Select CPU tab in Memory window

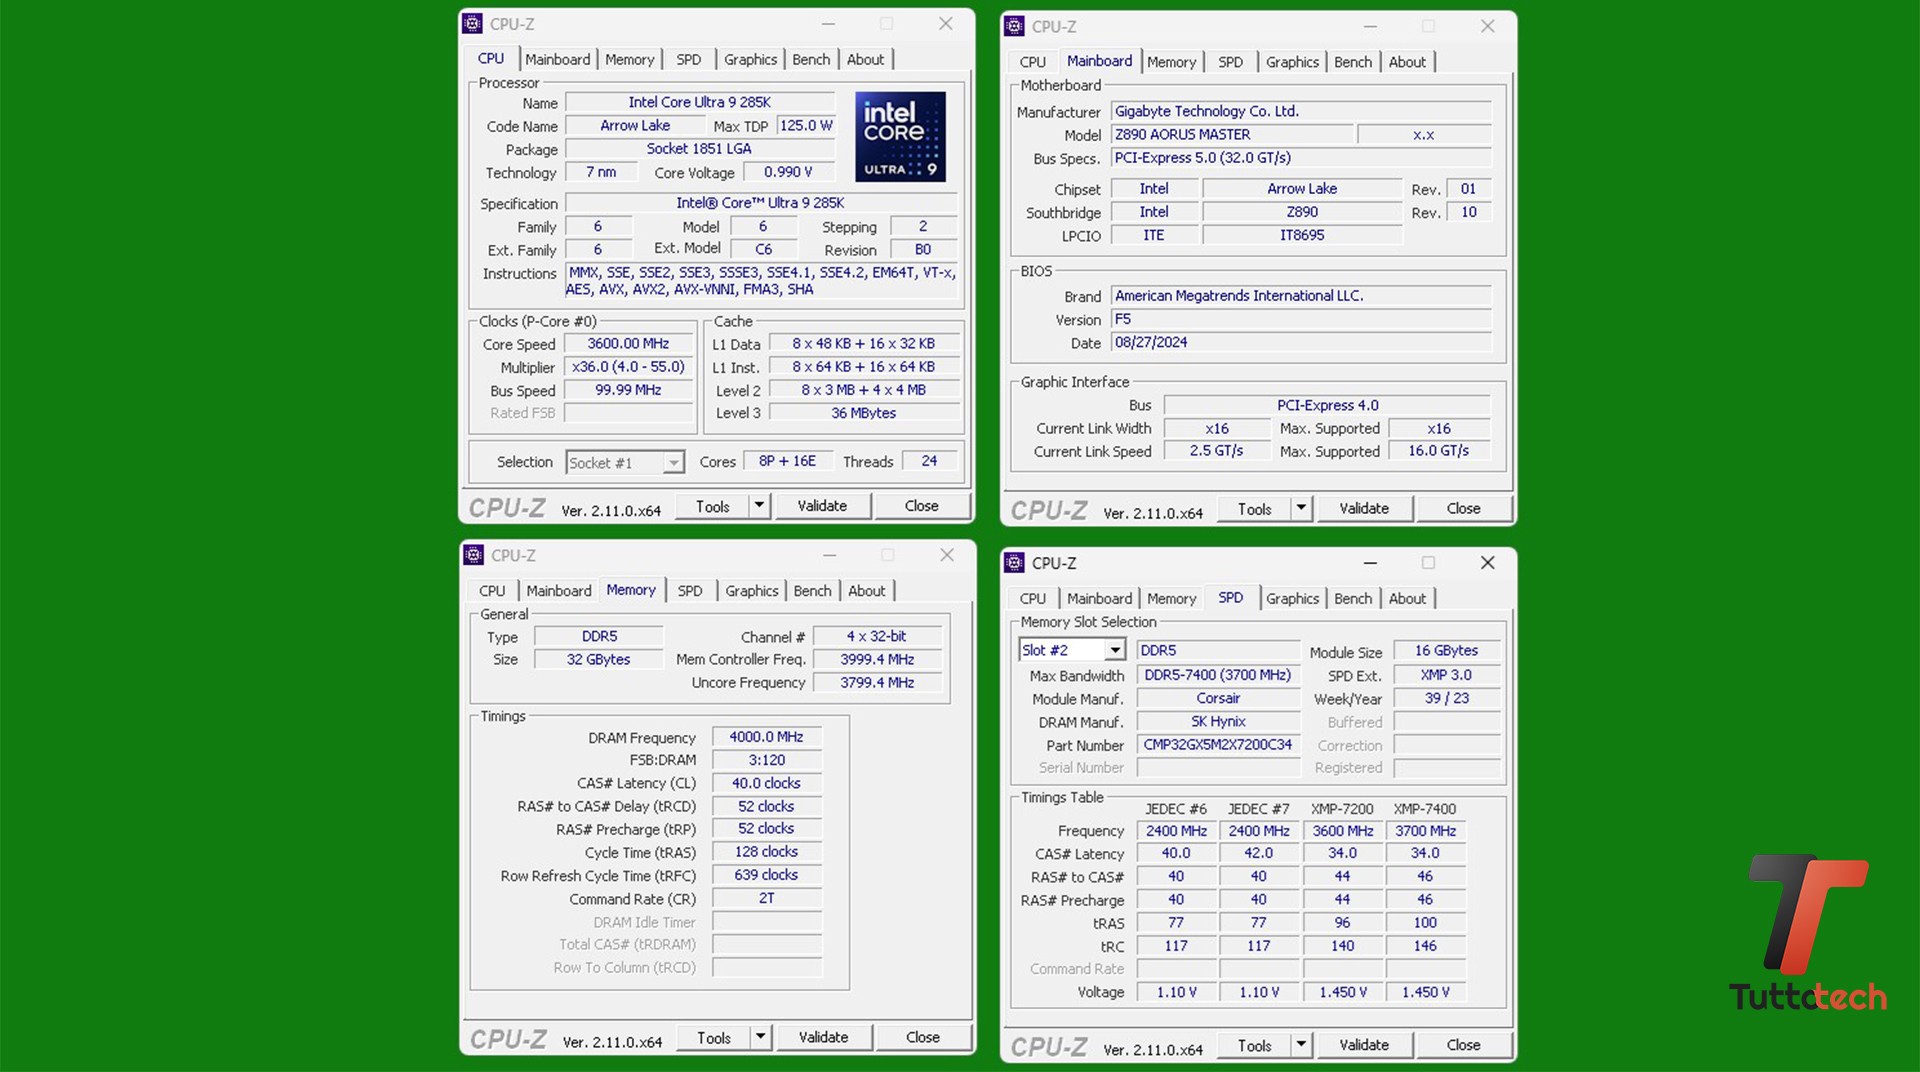(x=492, y=591)
